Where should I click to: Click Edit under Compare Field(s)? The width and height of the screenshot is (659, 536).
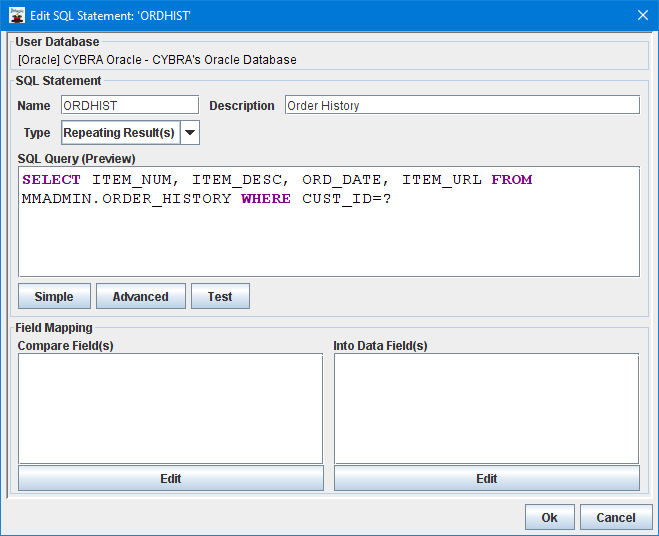tap(171, 478)
